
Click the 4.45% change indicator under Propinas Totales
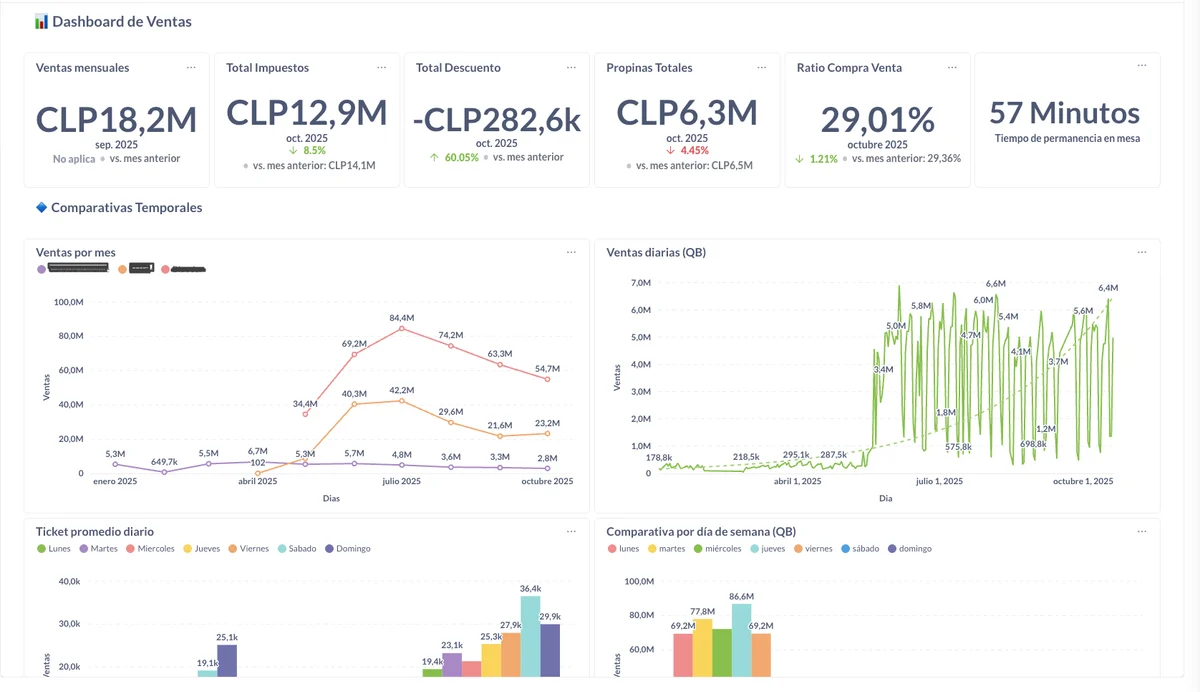pyautogui.click(x=687, y=151)
